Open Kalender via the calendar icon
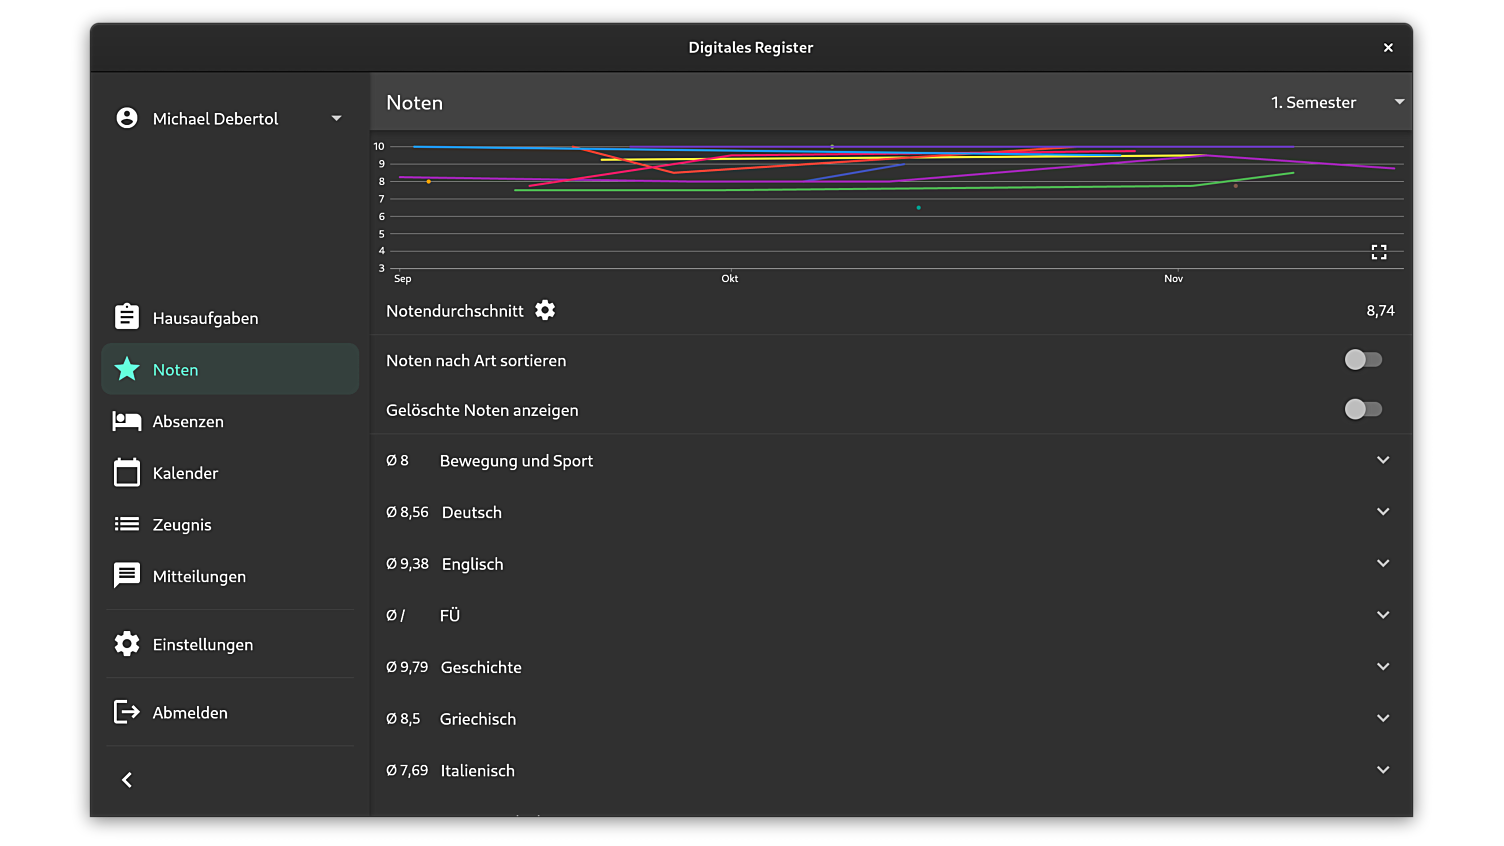 pyautogui.click(x=127, y=472)
